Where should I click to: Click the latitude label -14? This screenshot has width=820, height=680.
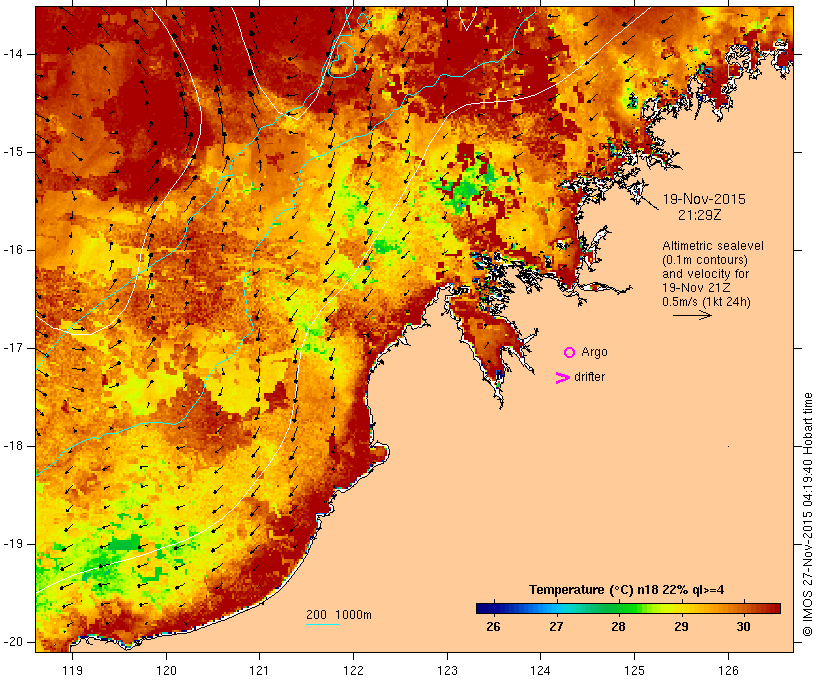(13, 54)
